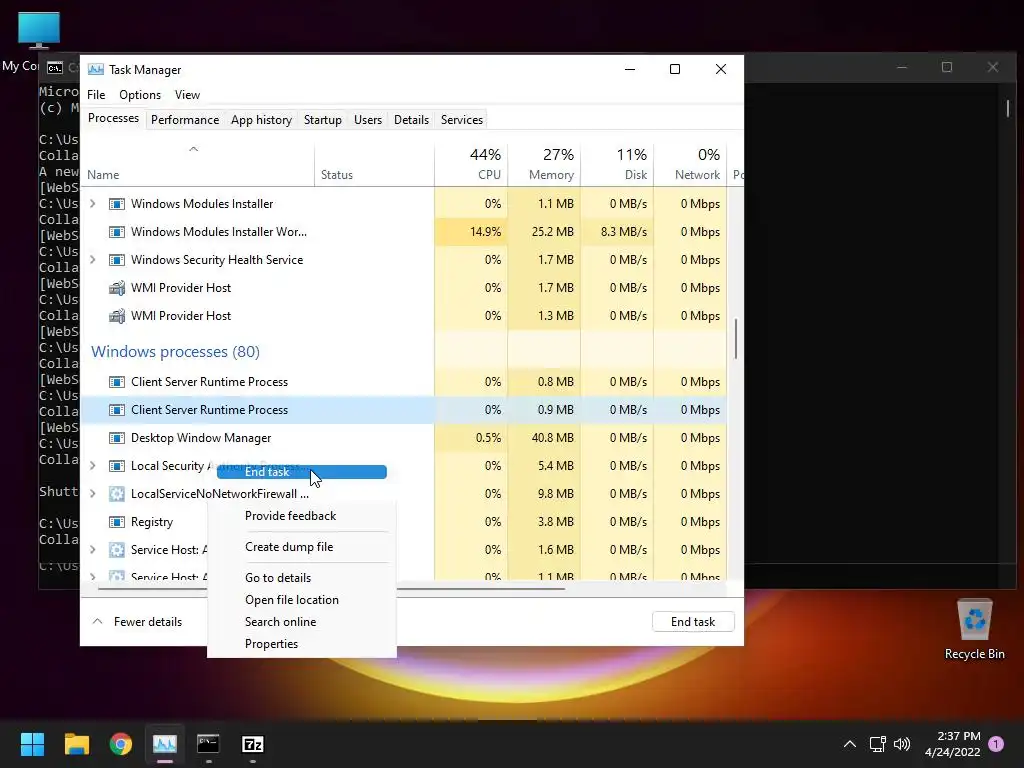Screen dimensions: 1024x768
Task: Click the Local Security Authority process icon
Action: [117, 466]
